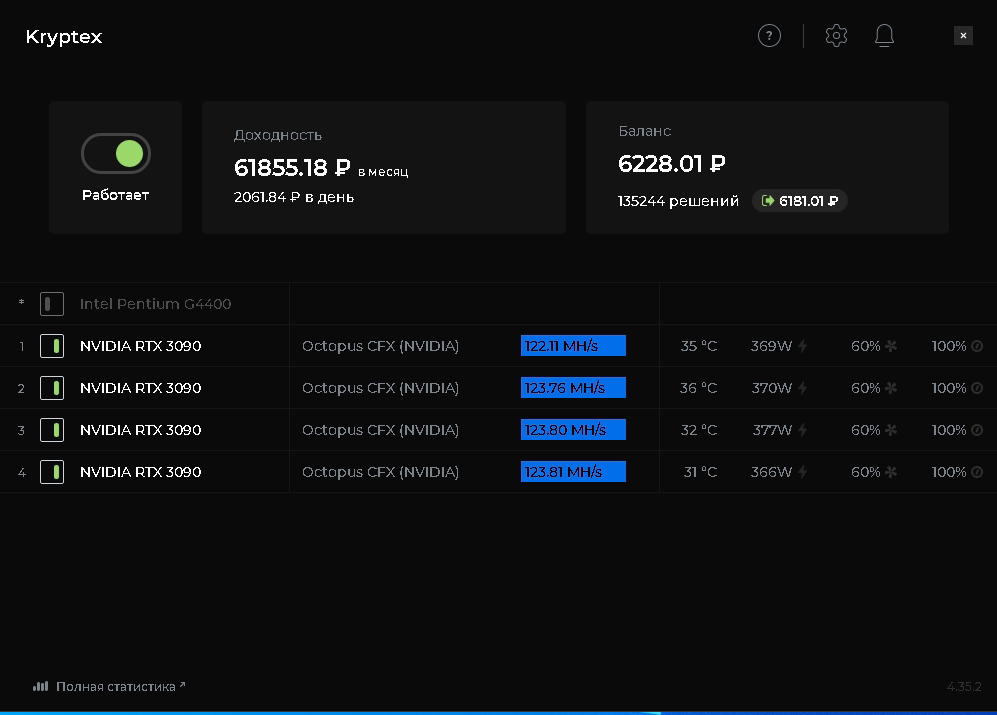Click Octopus CFX (NVIDIA) in device 4 row
The height and width of the screenshot is (715, 997).
coord(380,472)
